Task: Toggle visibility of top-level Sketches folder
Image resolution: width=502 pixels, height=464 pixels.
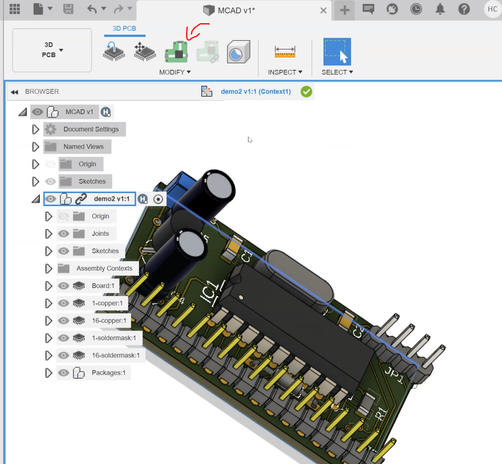Action: pyautogui.click(x=50, y=181)
